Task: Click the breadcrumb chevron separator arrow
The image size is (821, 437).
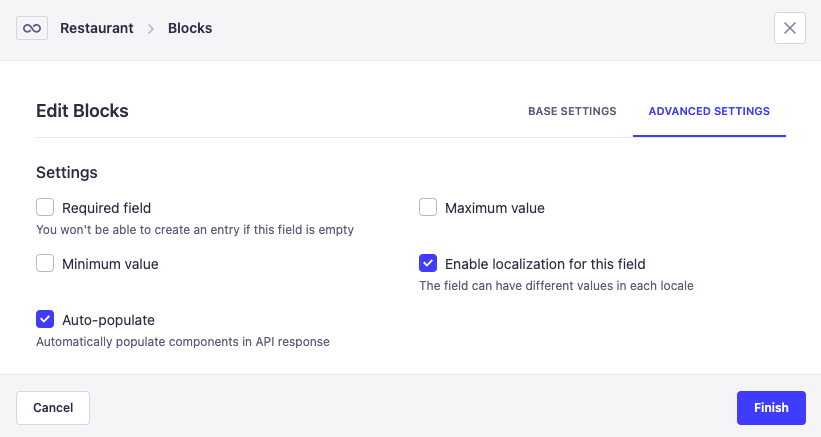Action: tap(151, 29)
